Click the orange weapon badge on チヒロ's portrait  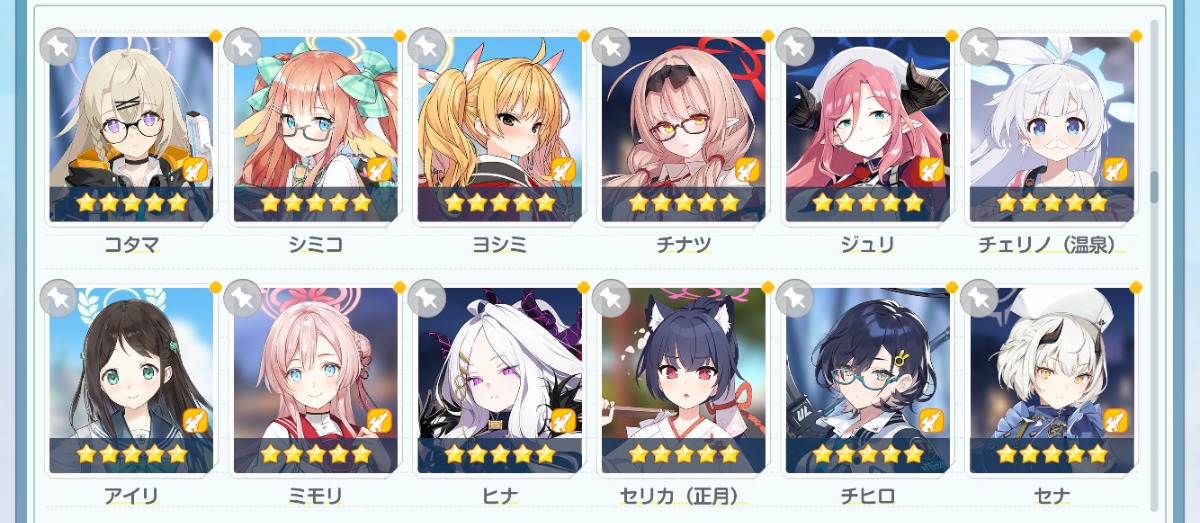point(931,421)
